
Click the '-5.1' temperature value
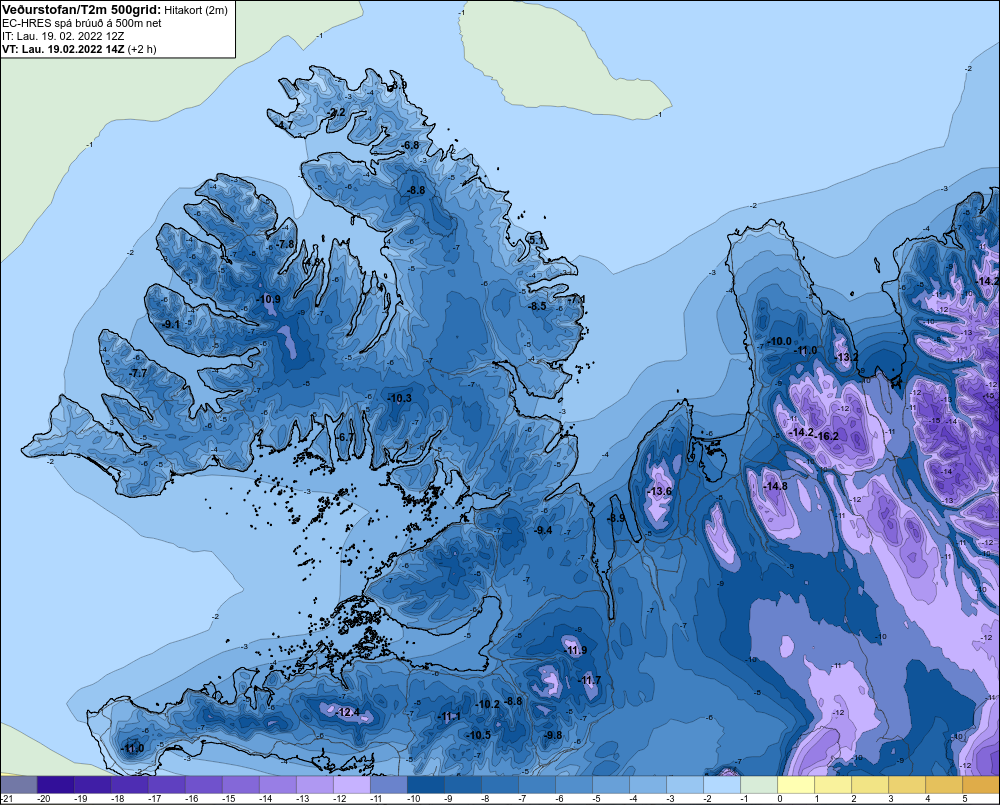click(536, 240)
